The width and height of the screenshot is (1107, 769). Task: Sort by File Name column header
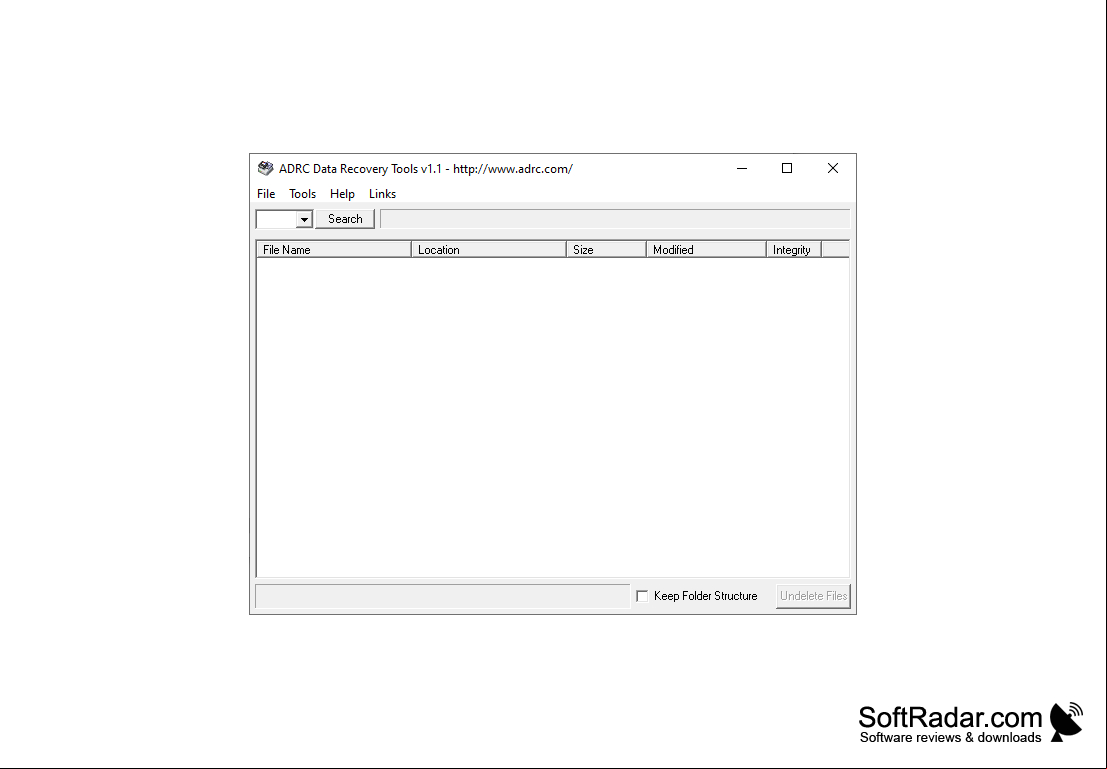pyautogui.click(x=334, y=249)
